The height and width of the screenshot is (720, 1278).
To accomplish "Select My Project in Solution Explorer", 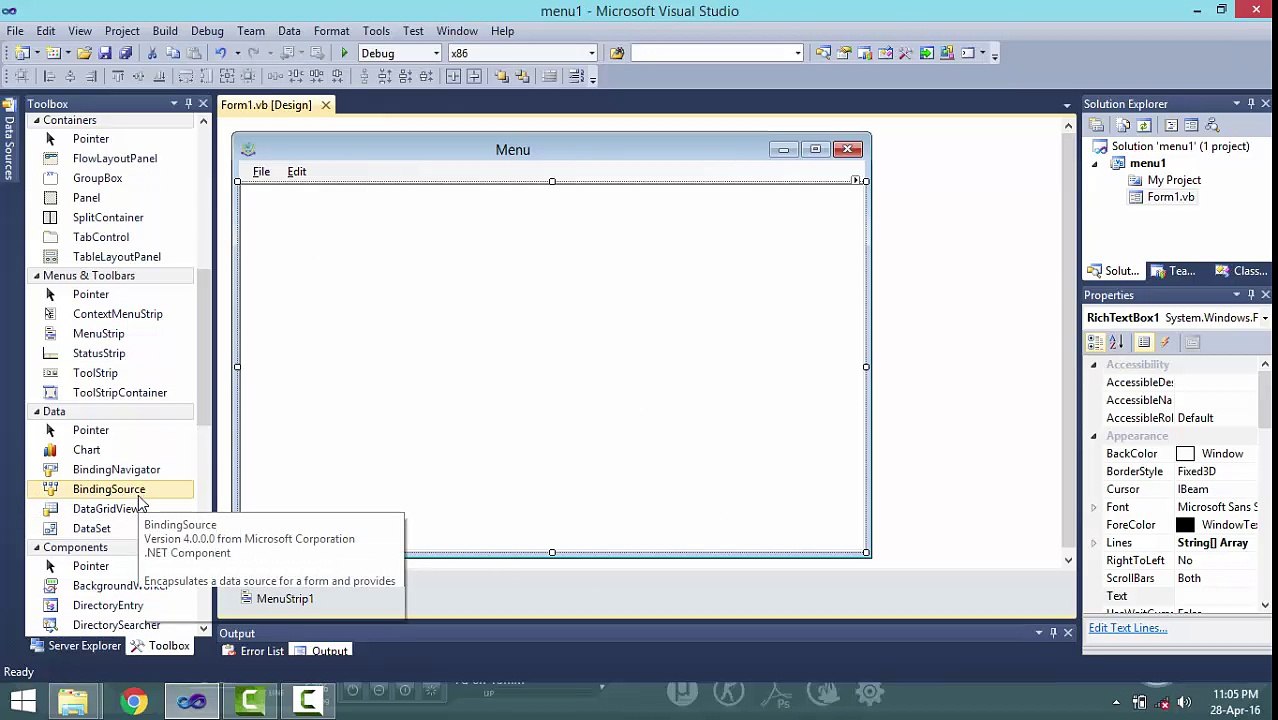I will (1173, 180).
